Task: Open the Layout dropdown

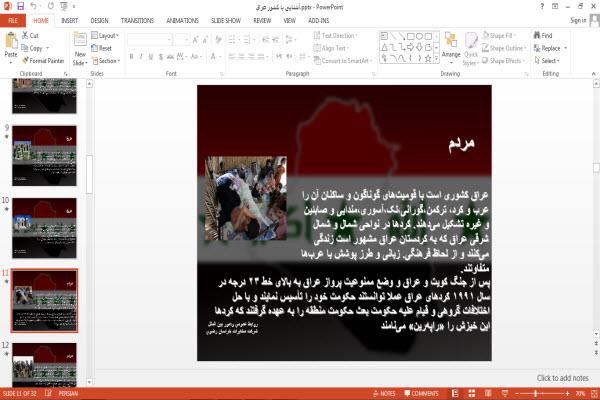Action: tap(105, 36)
